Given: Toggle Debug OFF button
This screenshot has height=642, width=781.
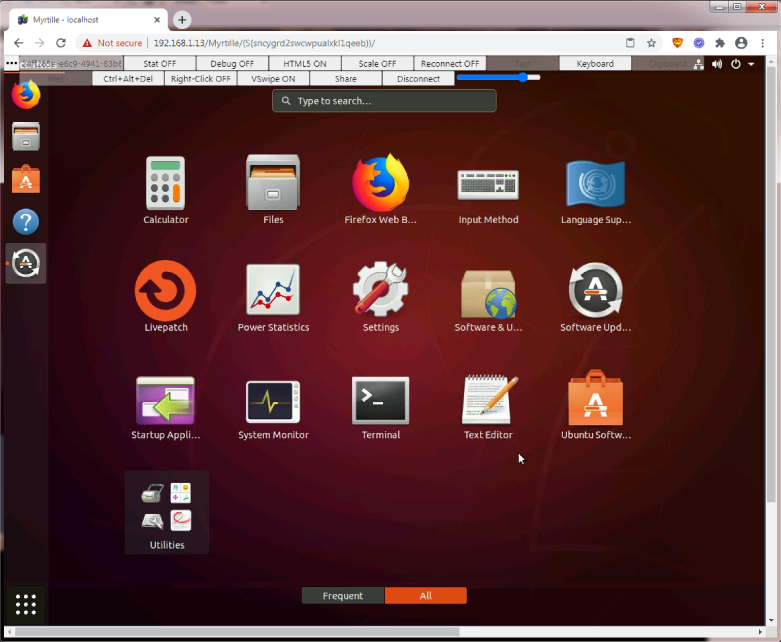Looking at the screenshot, I should click(x=232, y=63).
